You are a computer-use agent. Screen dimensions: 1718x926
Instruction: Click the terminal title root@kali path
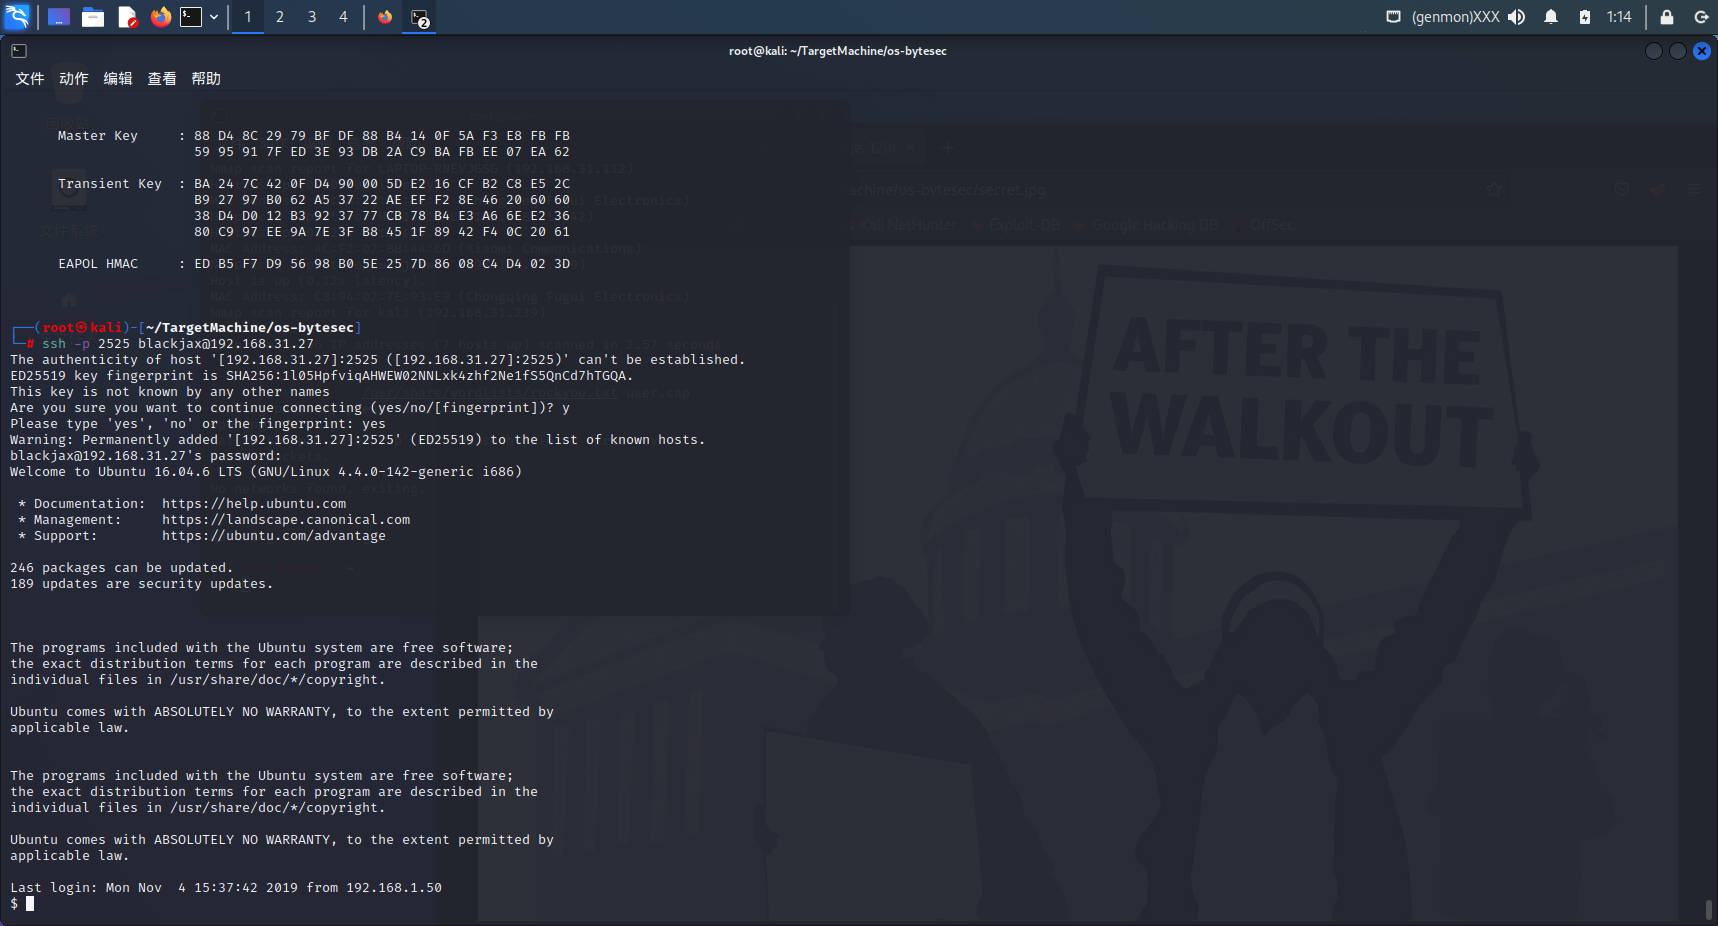coord(838,51)
